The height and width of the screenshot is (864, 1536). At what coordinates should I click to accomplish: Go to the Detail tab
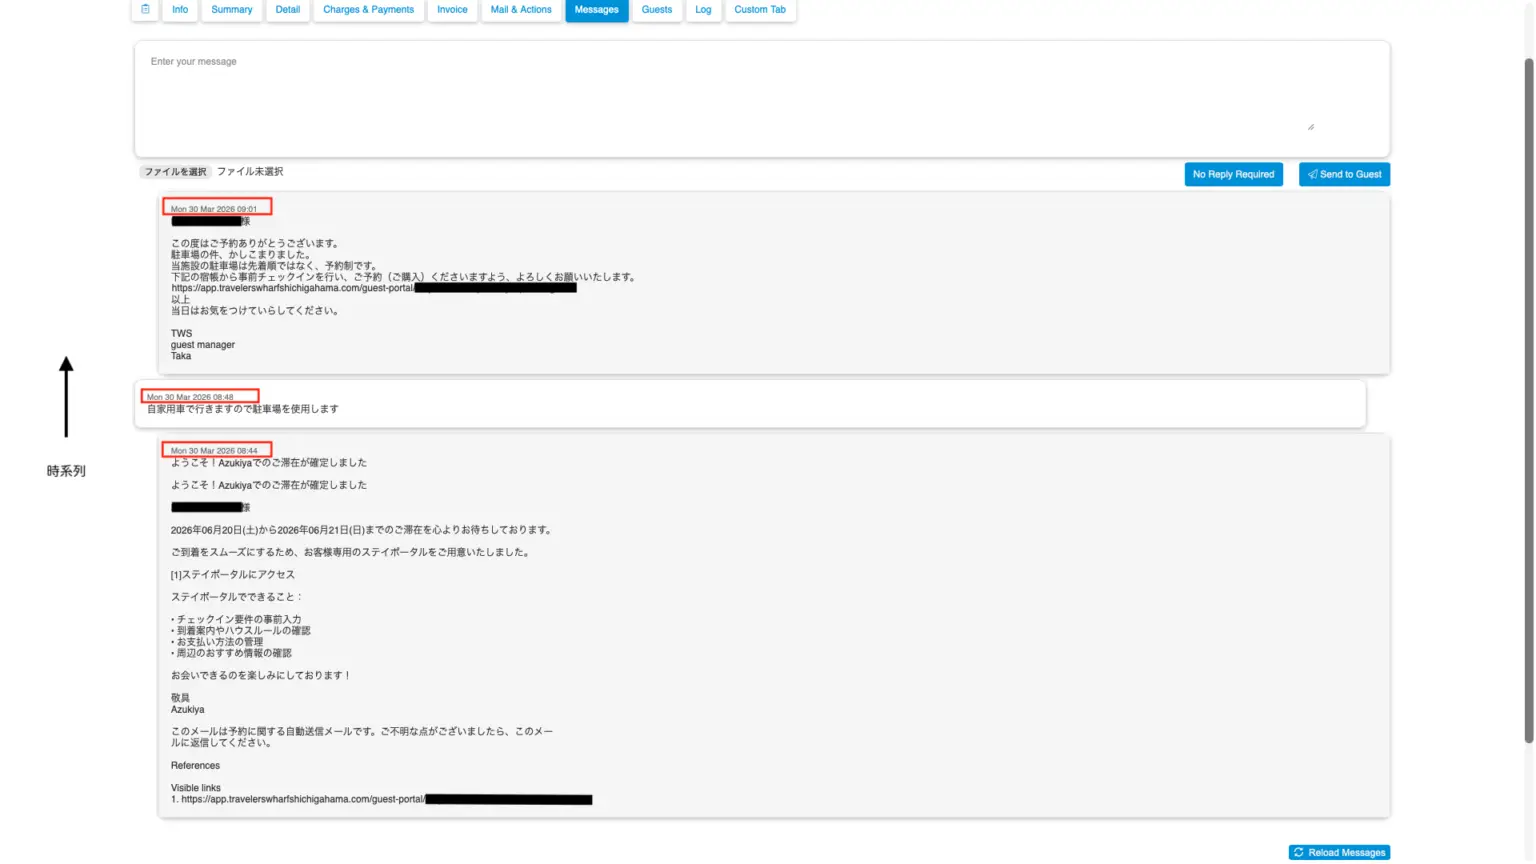click(x=288, y=10)
